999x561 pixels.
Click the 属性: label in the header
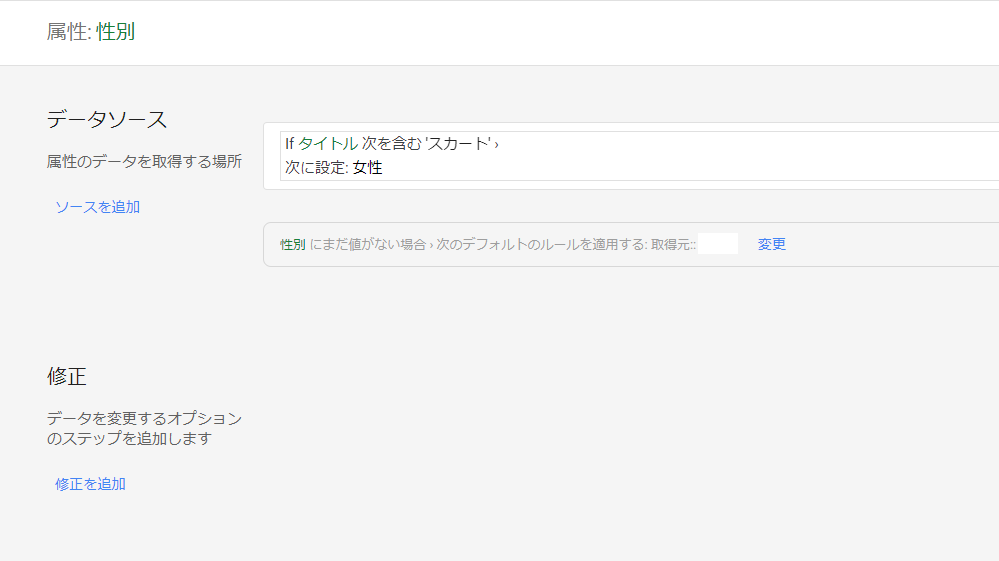69,31
